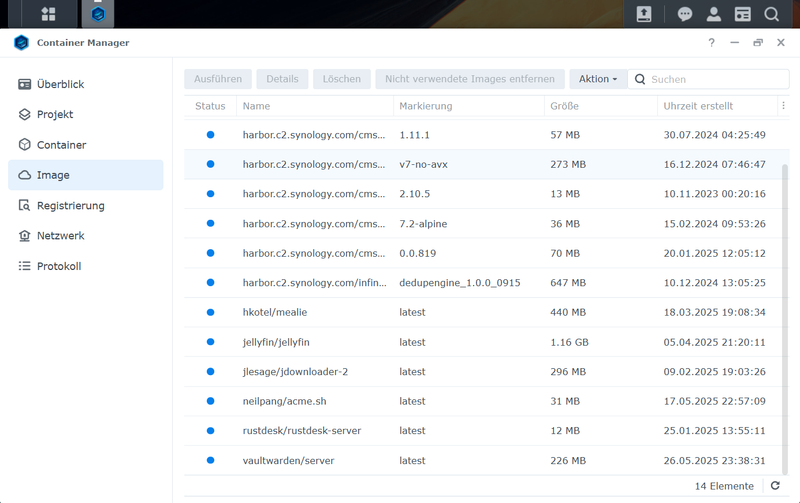Sort by the Größe column header
The width and height of the screenshot is (800, 503).
click(601, 106)
